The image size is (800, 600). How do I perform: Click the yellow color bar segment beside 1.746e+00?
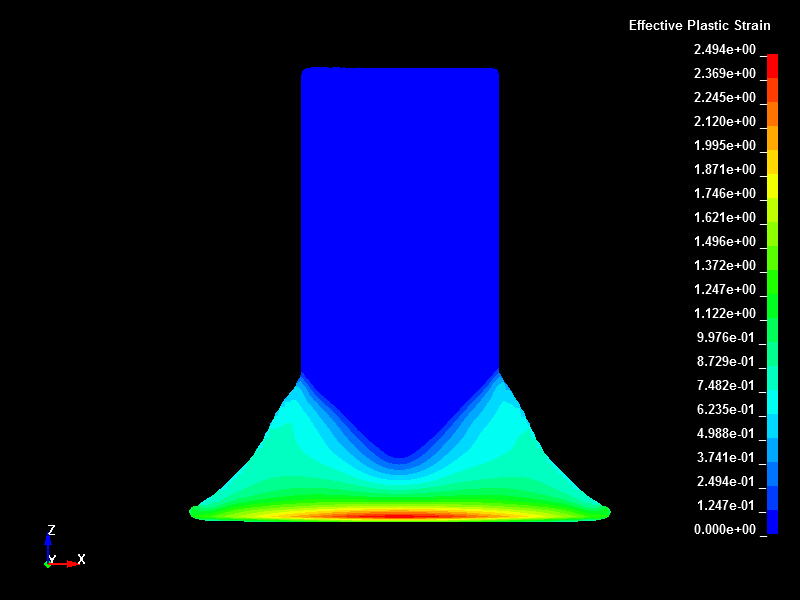pos(772,186)
